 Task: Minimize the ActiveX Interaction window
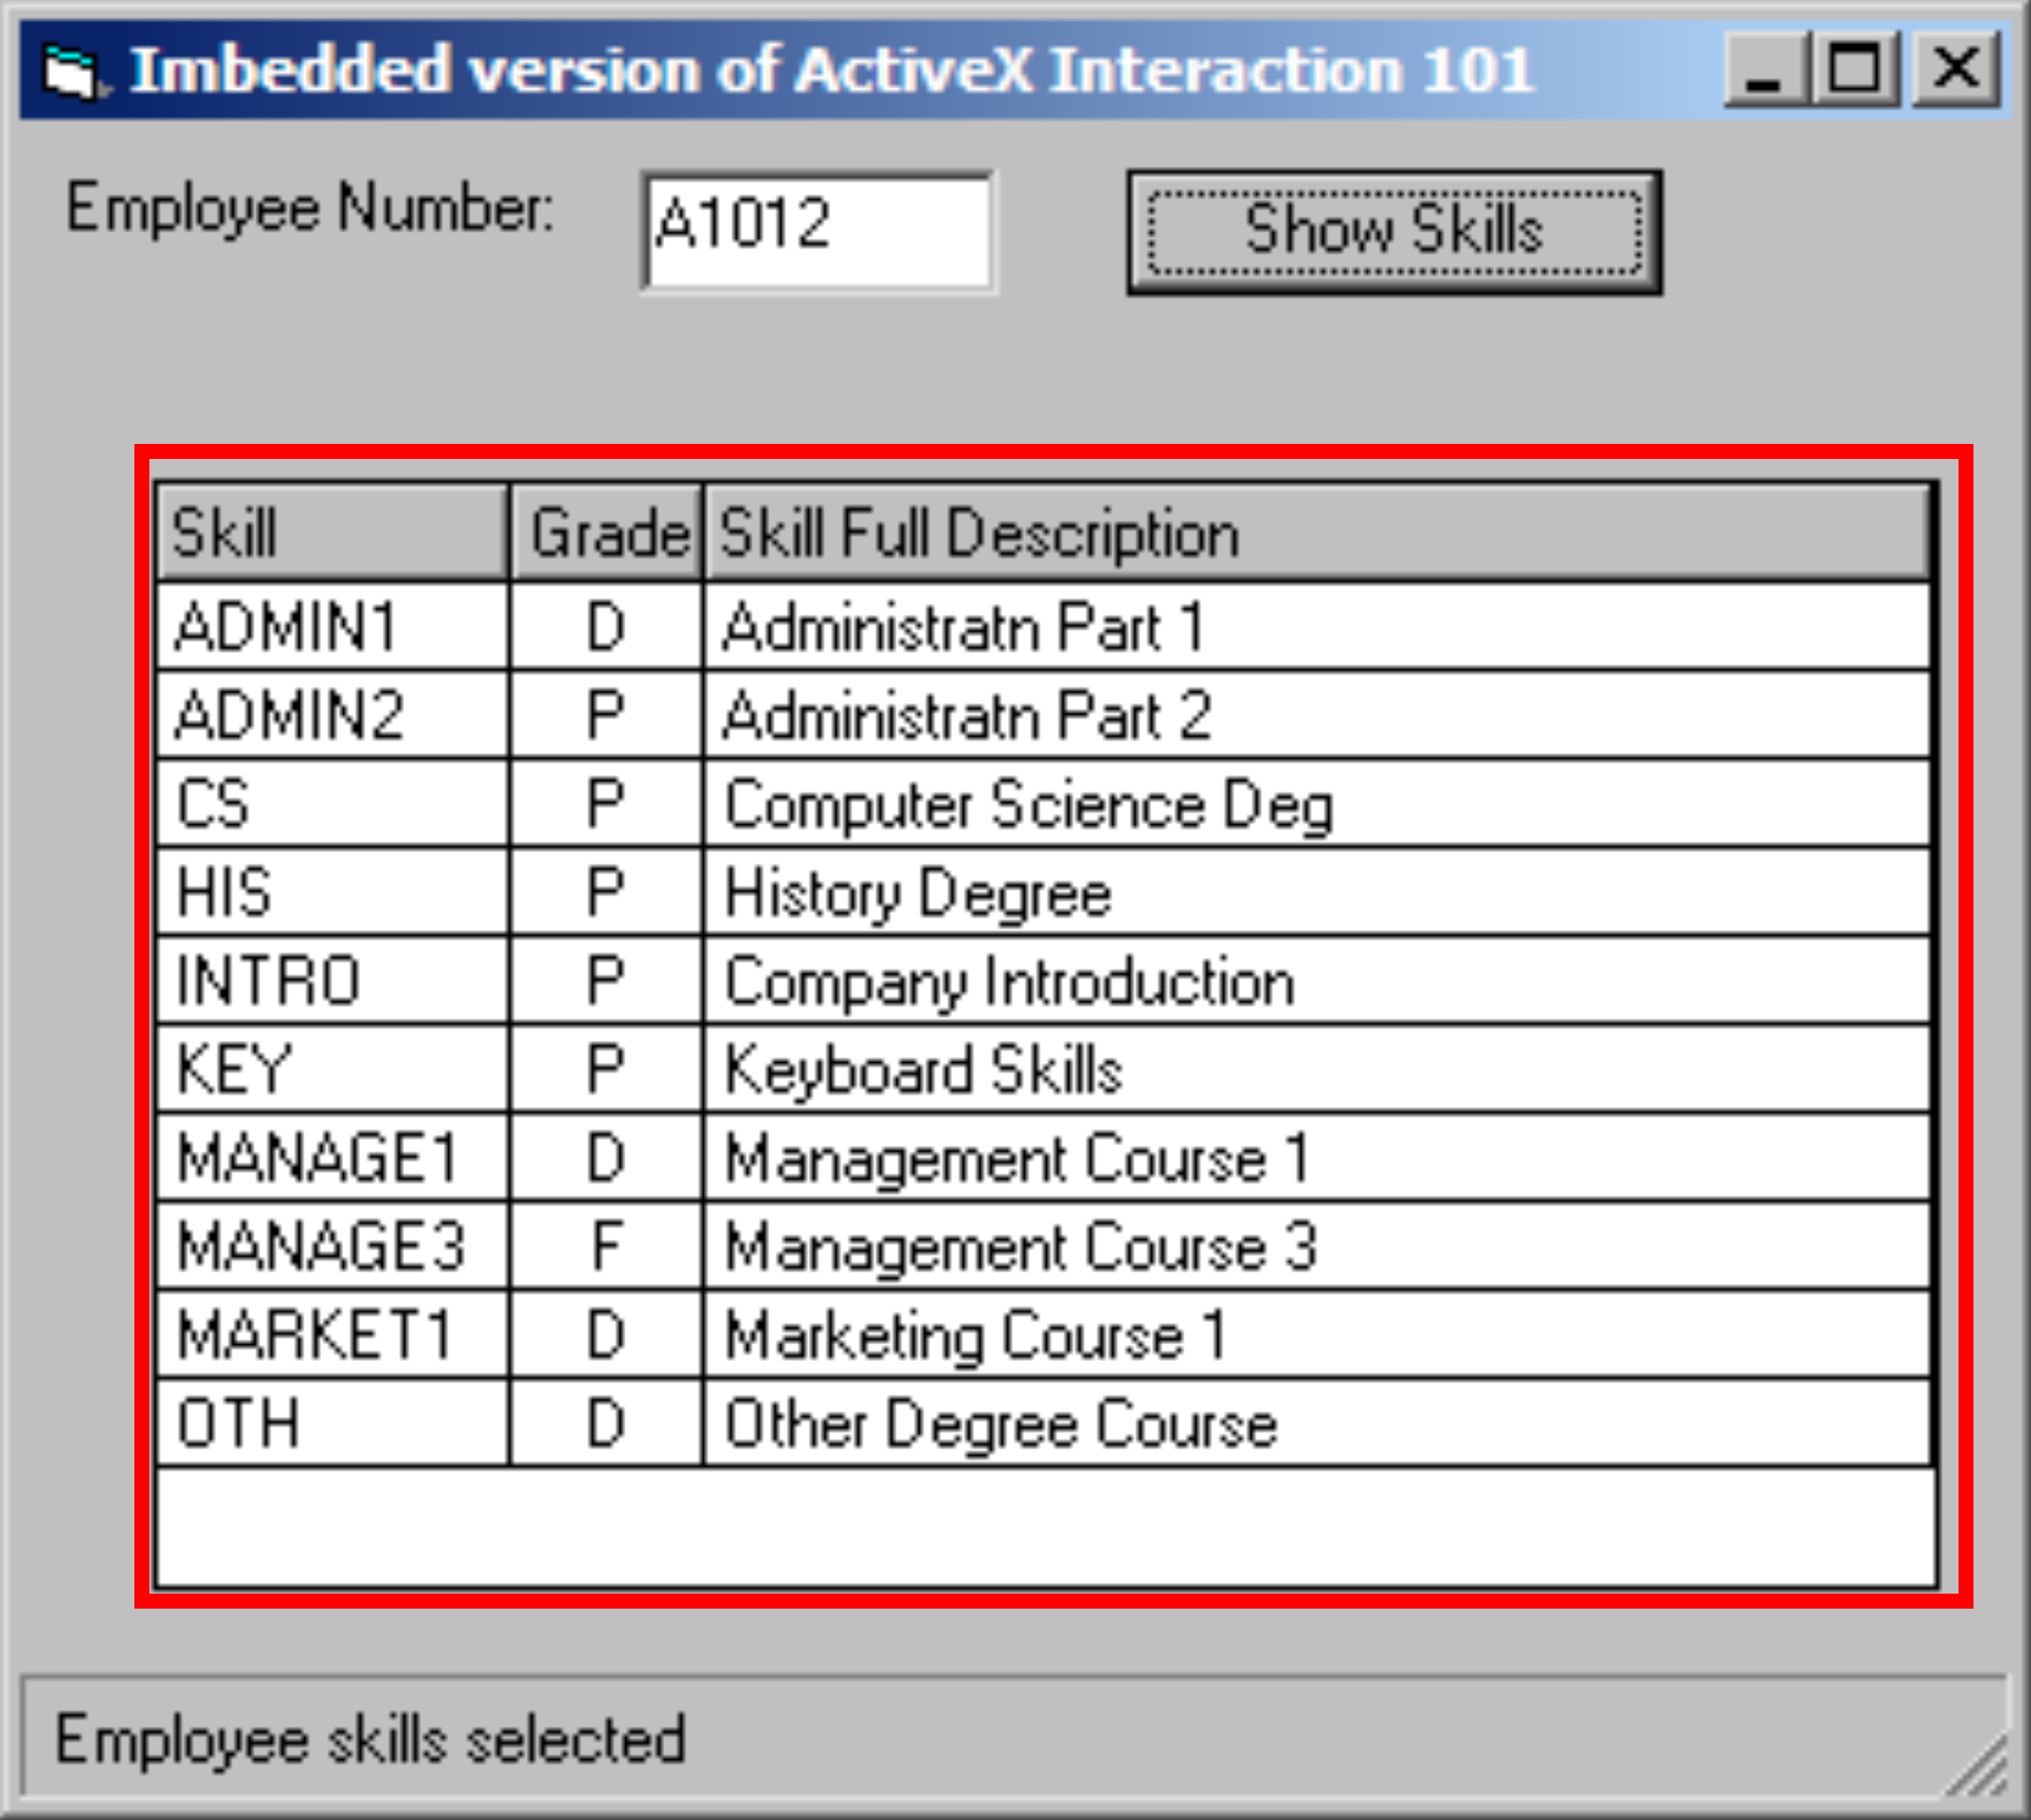[x=1765, y=70]
